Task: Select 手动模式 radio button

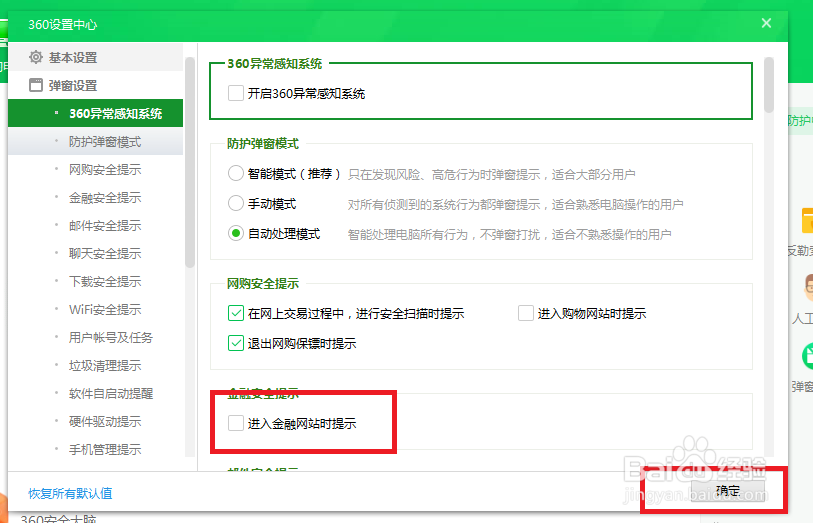Action: 236,203
